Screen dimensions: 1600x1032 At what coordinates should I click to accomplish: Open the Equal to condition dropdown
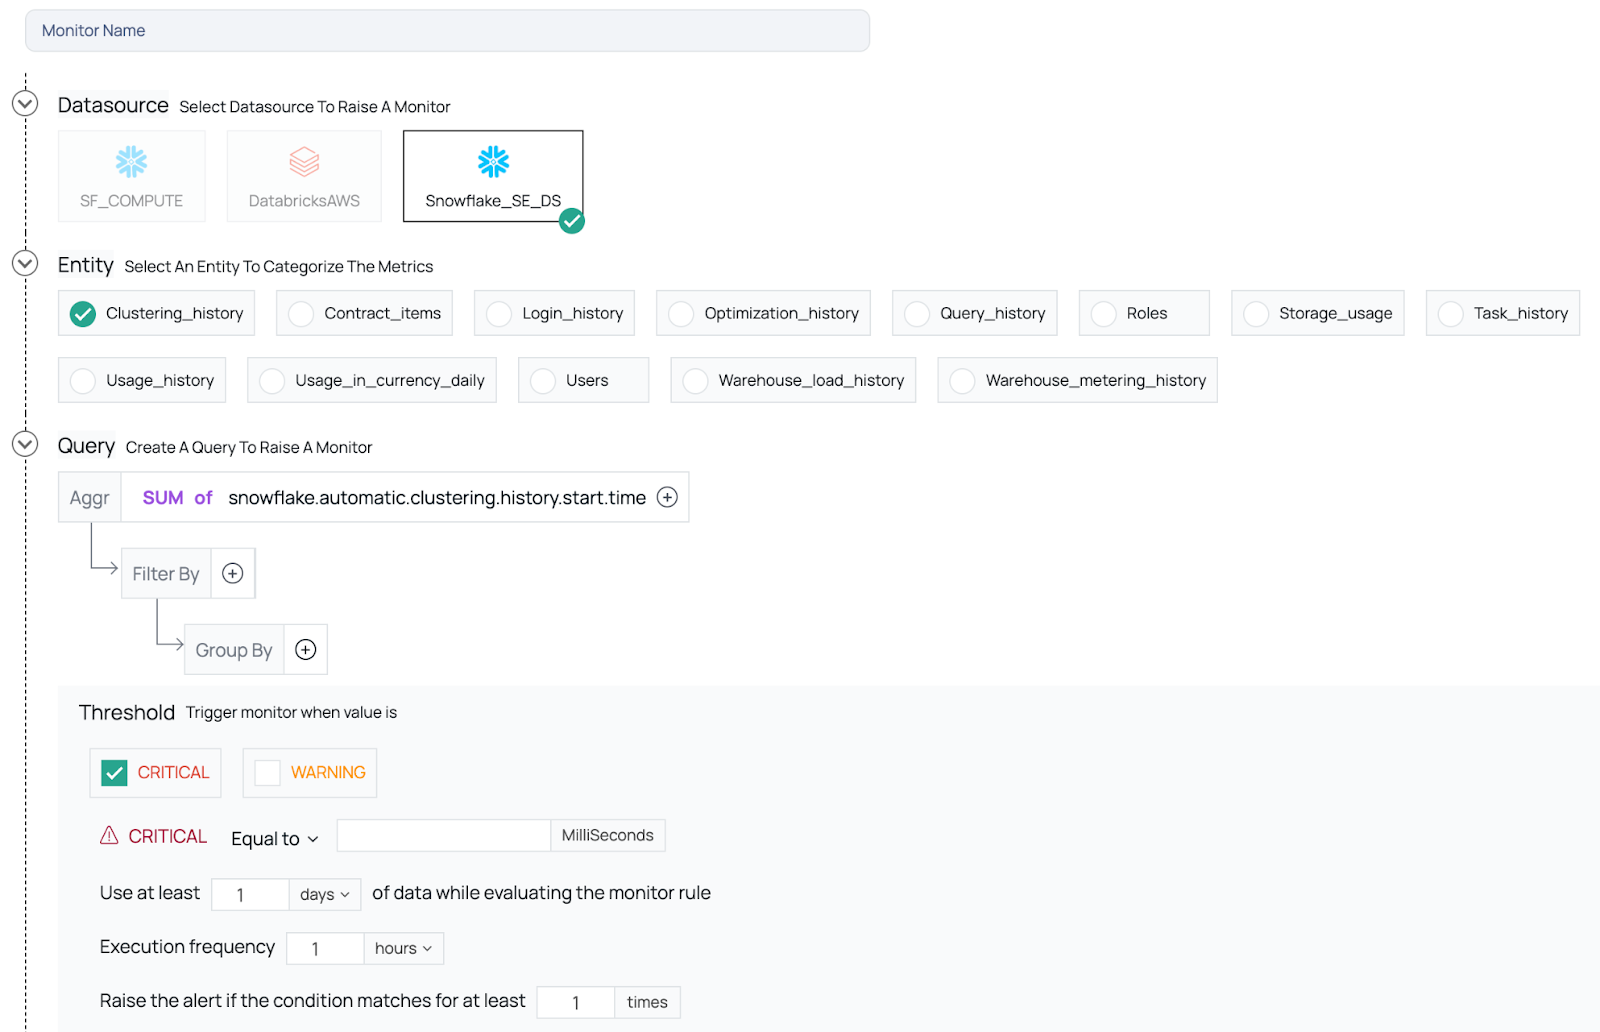point(273,838)
